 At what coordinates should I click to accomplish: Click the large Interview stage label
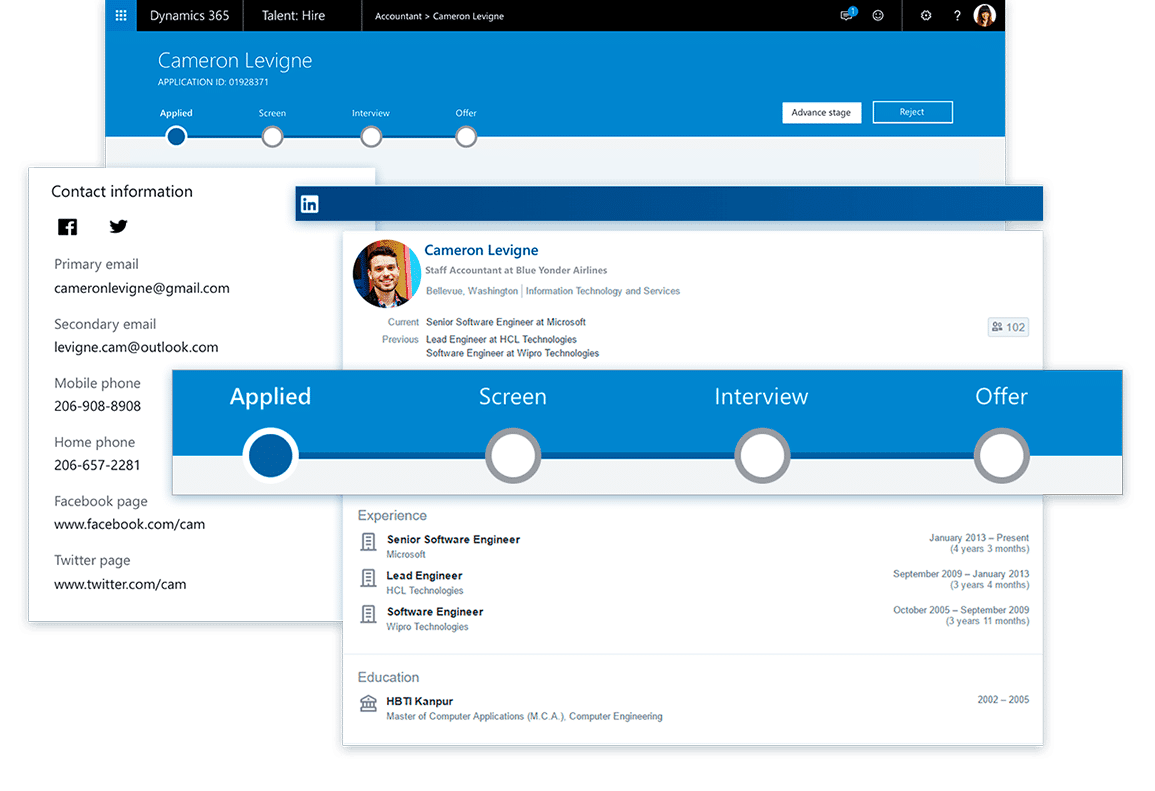pyautogui.click(x=762, y=397)
